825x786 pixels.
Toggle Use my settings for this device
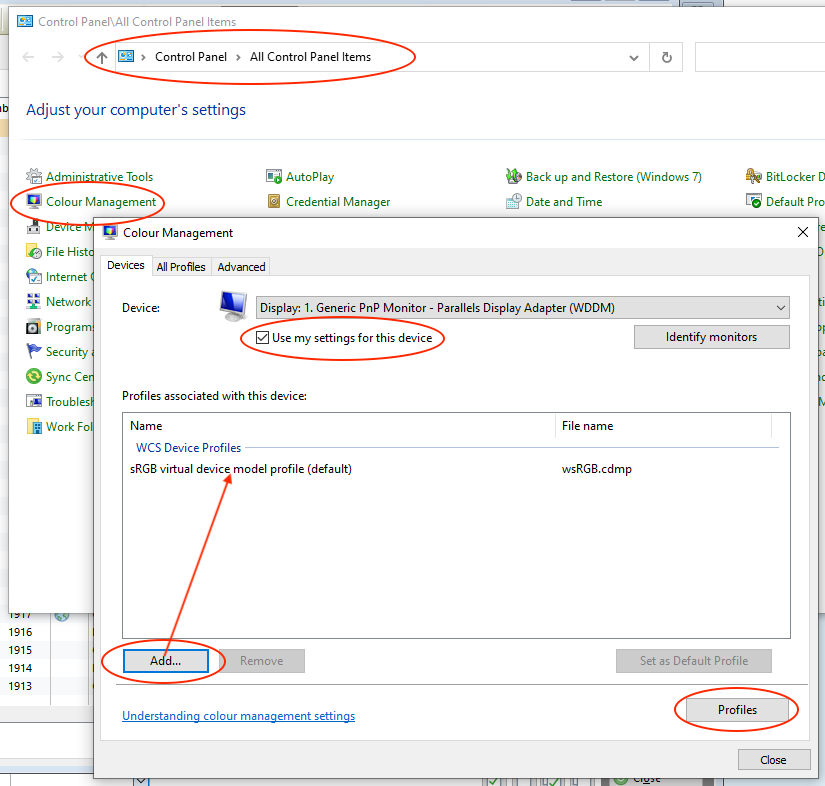[x=263, y=338]
